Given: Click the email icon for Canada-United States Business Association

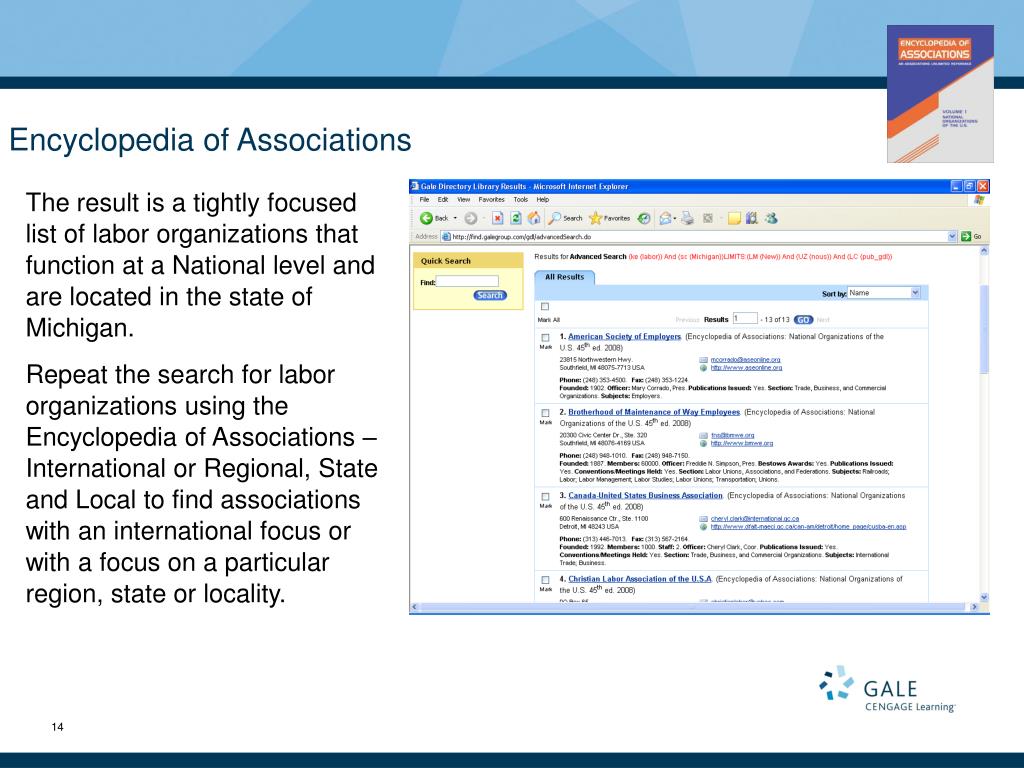Looking at the screenshot, I should point(703,519).
